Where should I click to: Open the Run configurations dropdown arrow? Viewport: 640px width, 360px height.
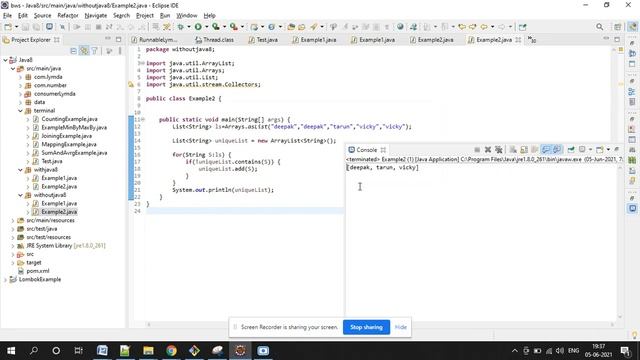pos(207,27)
